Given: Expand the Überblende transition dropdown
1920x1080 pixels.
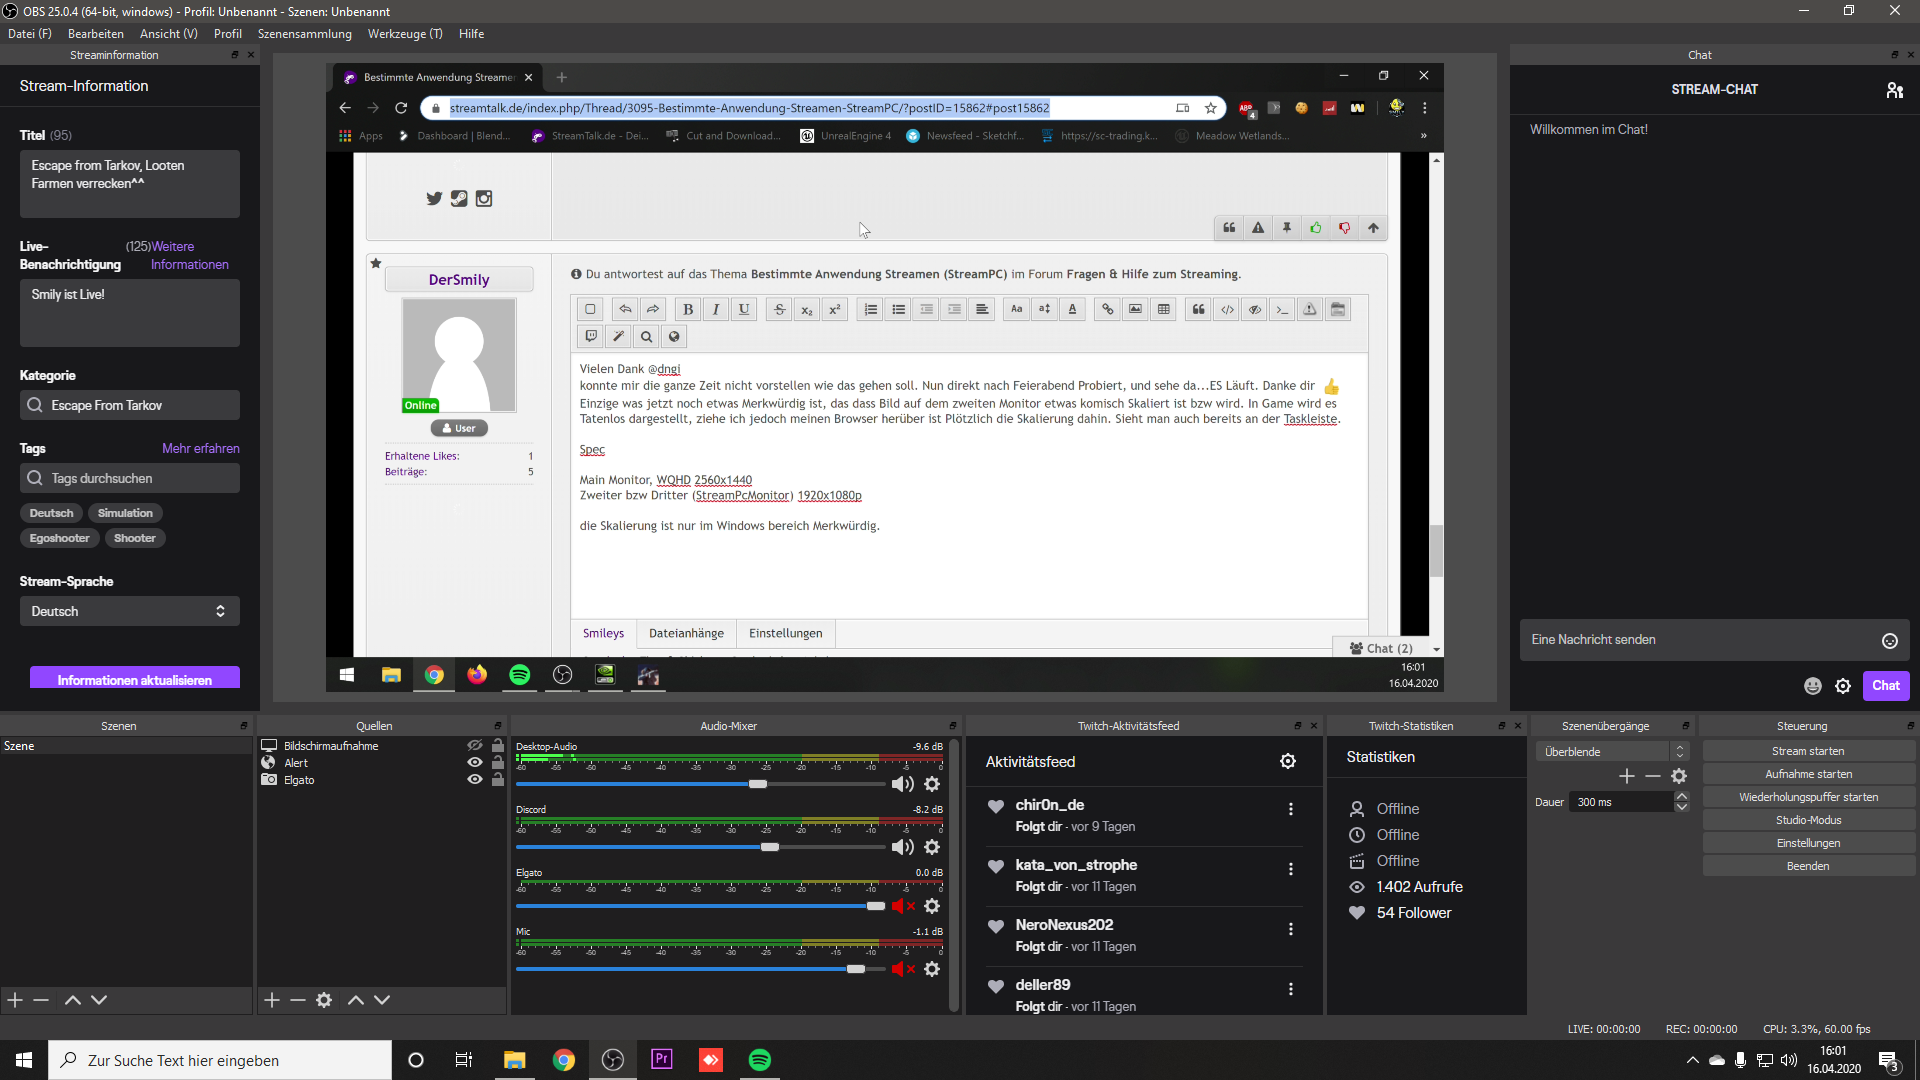Looking at the screenshot, I should 1611,752.
